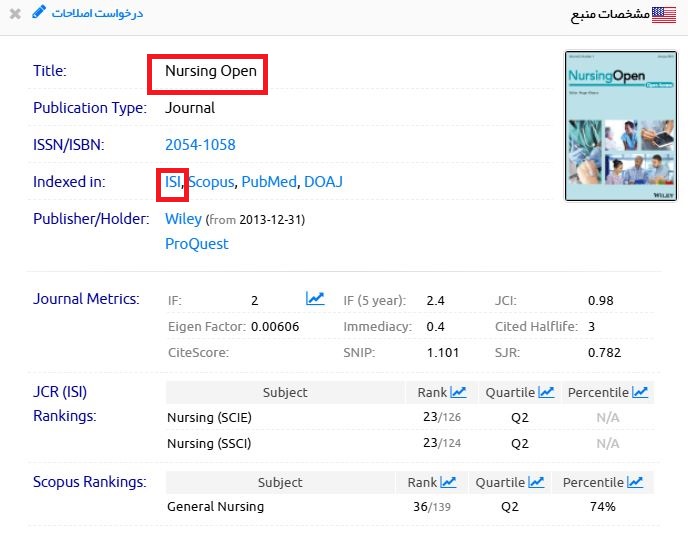Image resolution: width=688 pixels, height=539 pixels.
Task: Select the General Nursing subject row
Action: pyautogui.click(x=215, y=507)
